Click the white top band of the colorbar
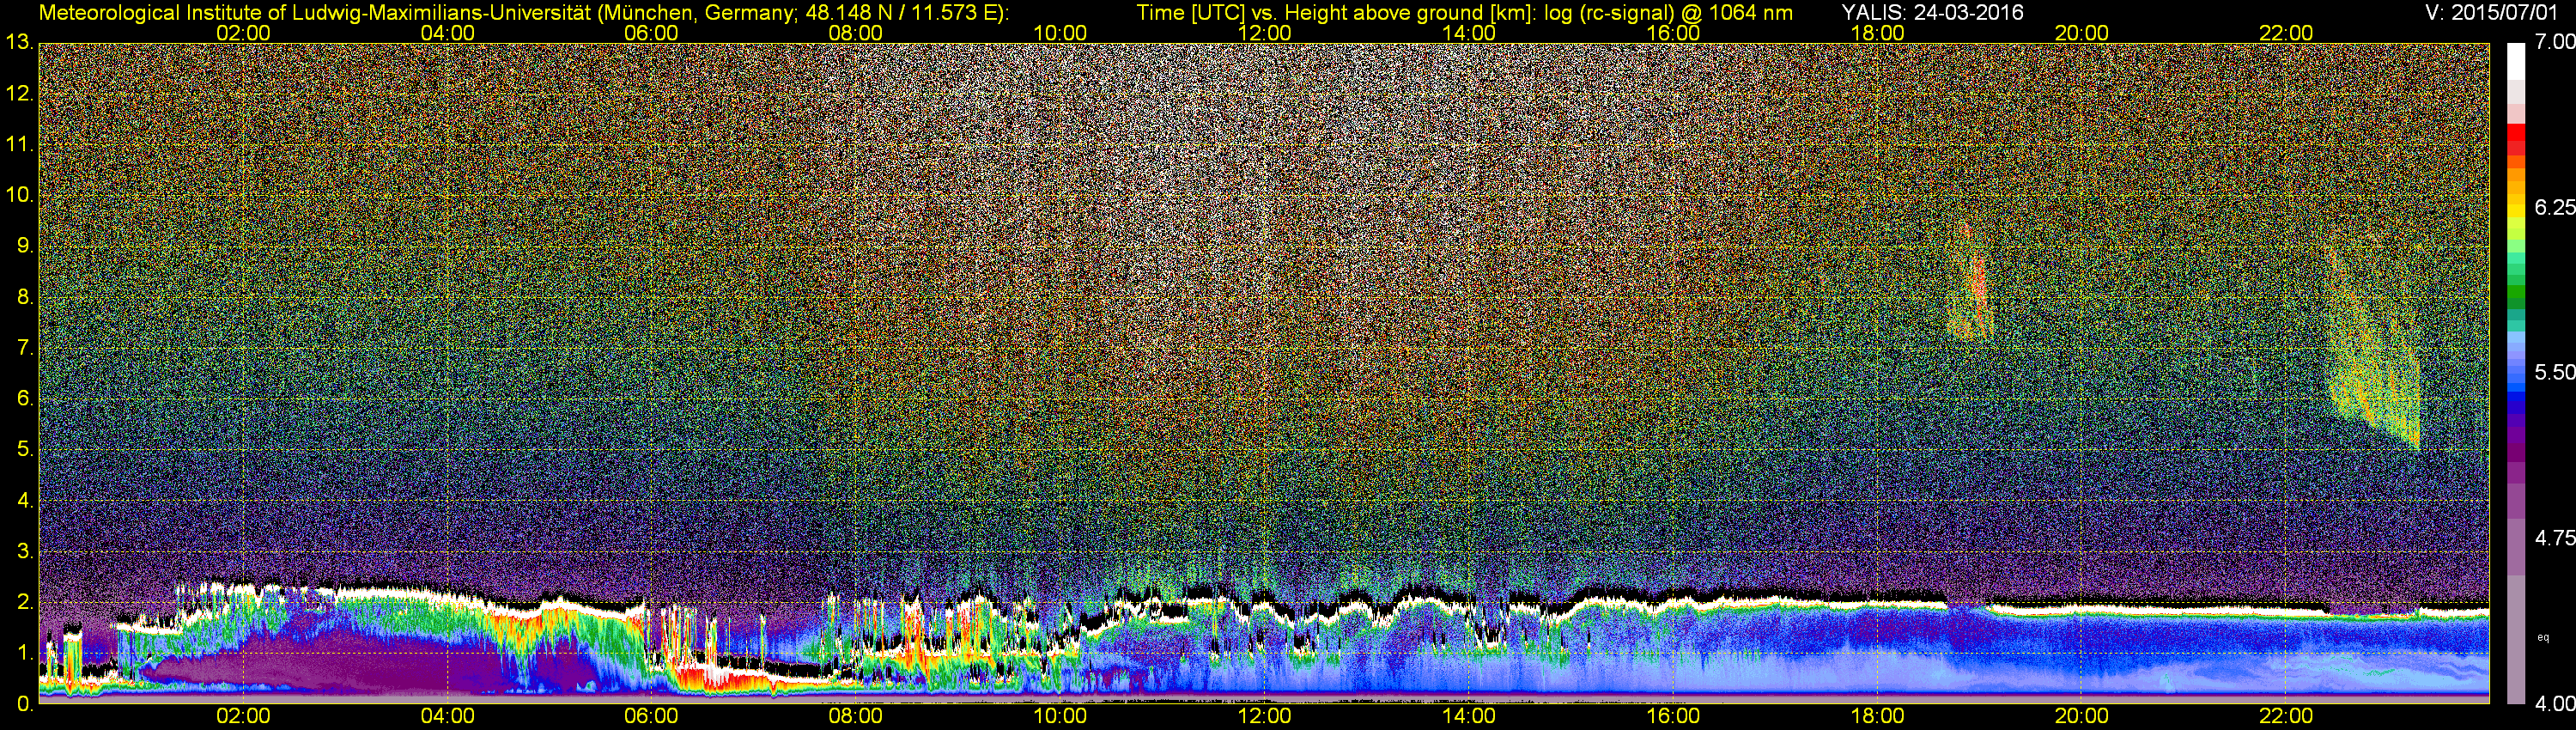Image resolution: width=2576 pixels, height=730 pixels. tap(2516, 62)
